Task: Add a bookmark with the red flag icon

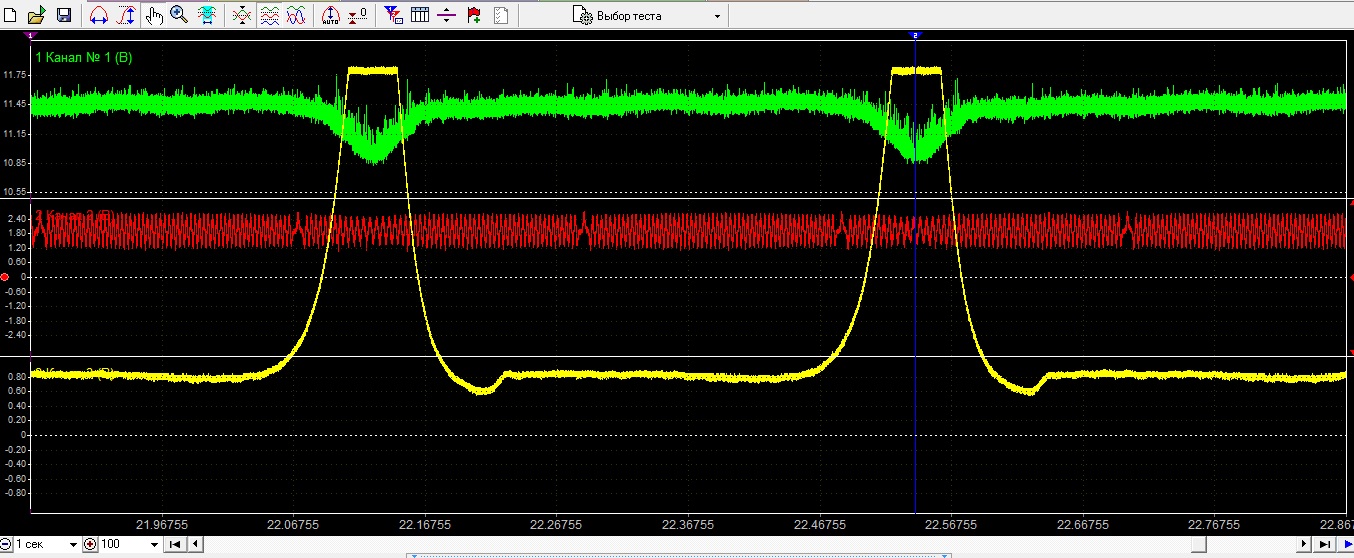Action: click(474, 15)
